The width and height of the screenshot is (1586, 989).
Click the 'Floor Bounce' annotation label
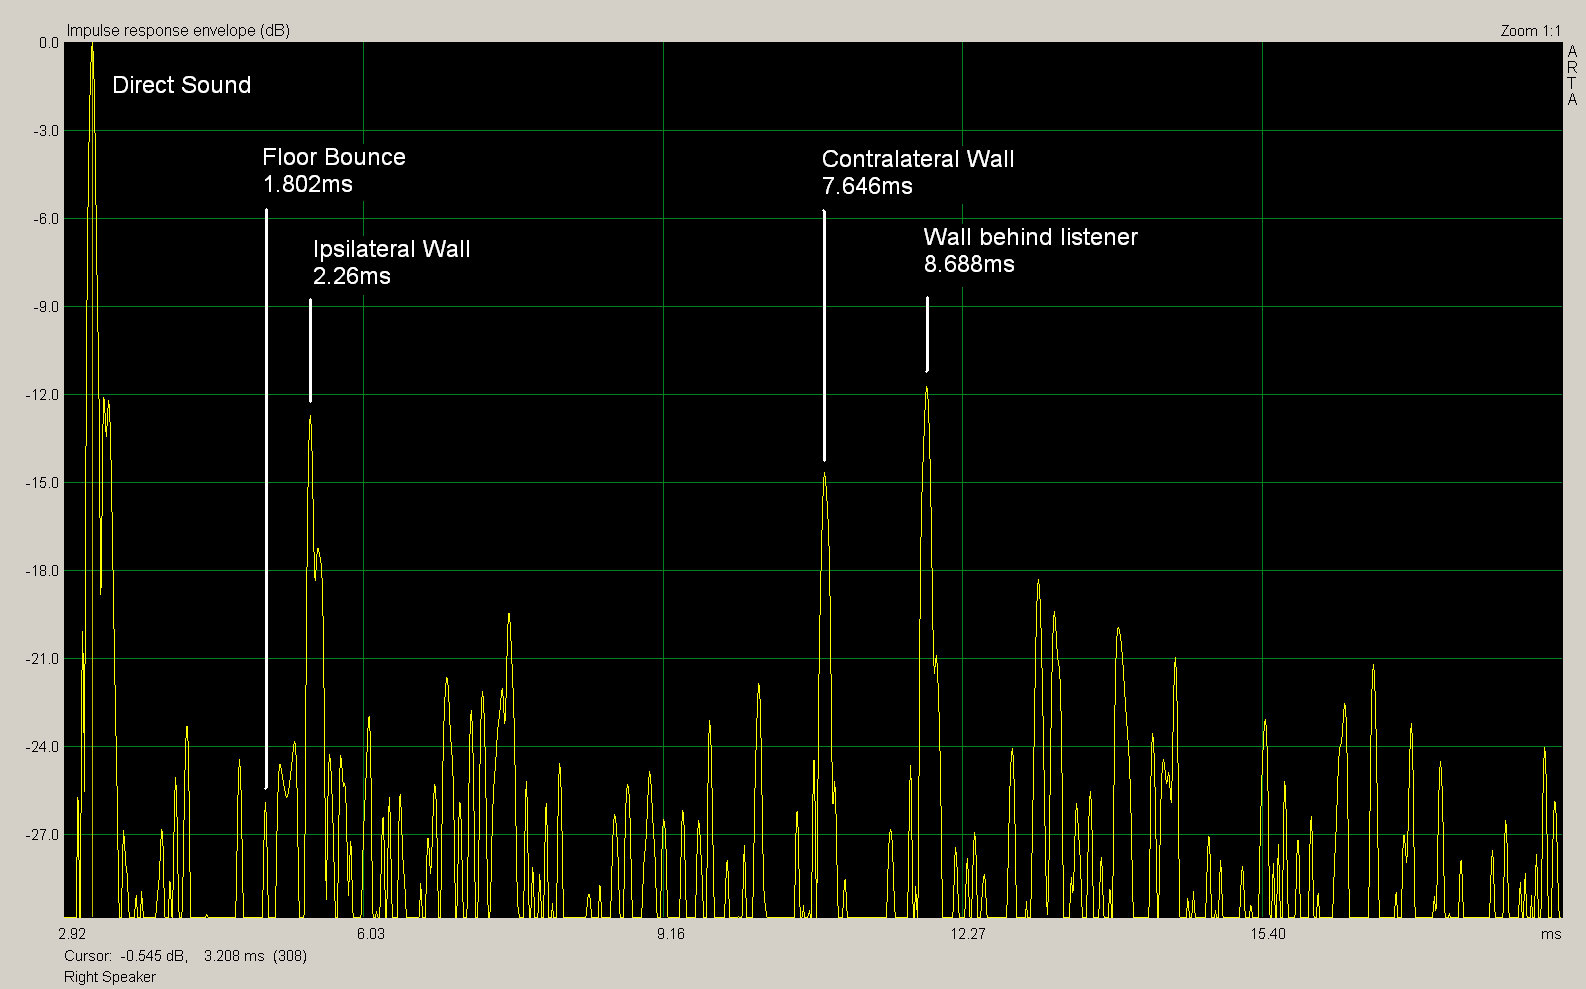coord(334,157)
